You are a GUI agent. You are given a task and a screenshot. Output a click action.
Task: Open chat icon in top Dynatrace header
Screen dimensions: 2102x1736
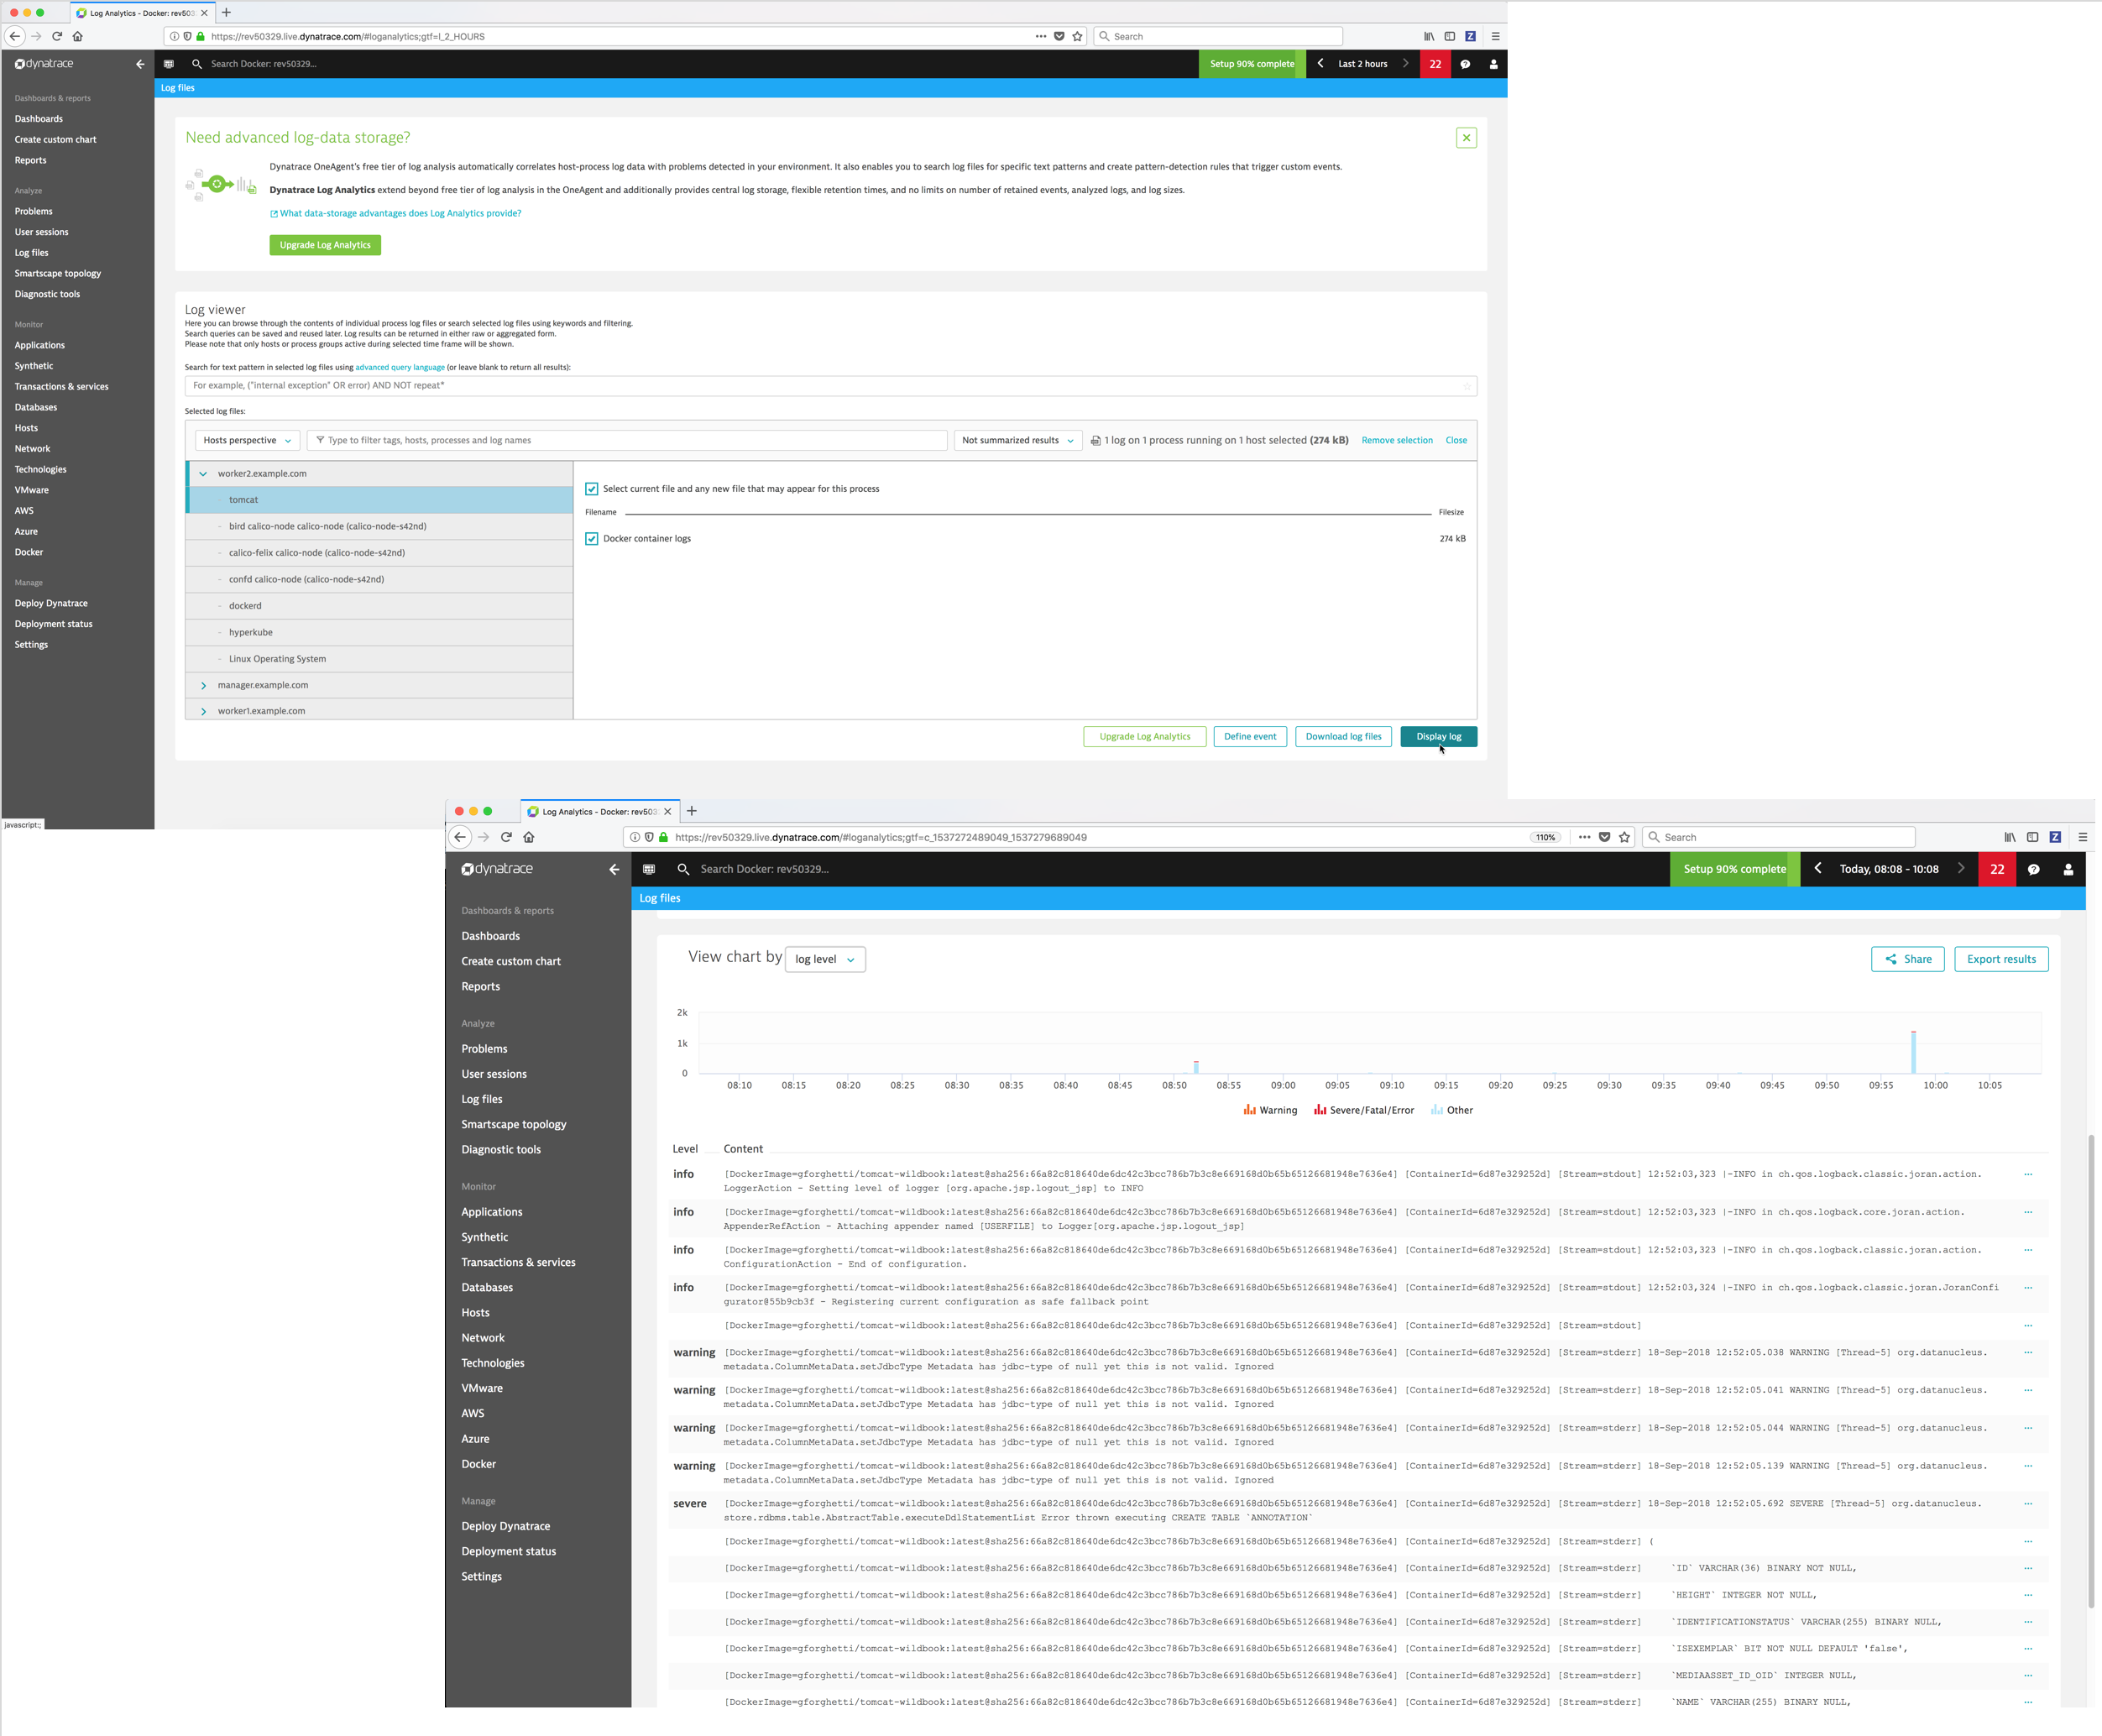[1465, 64]
